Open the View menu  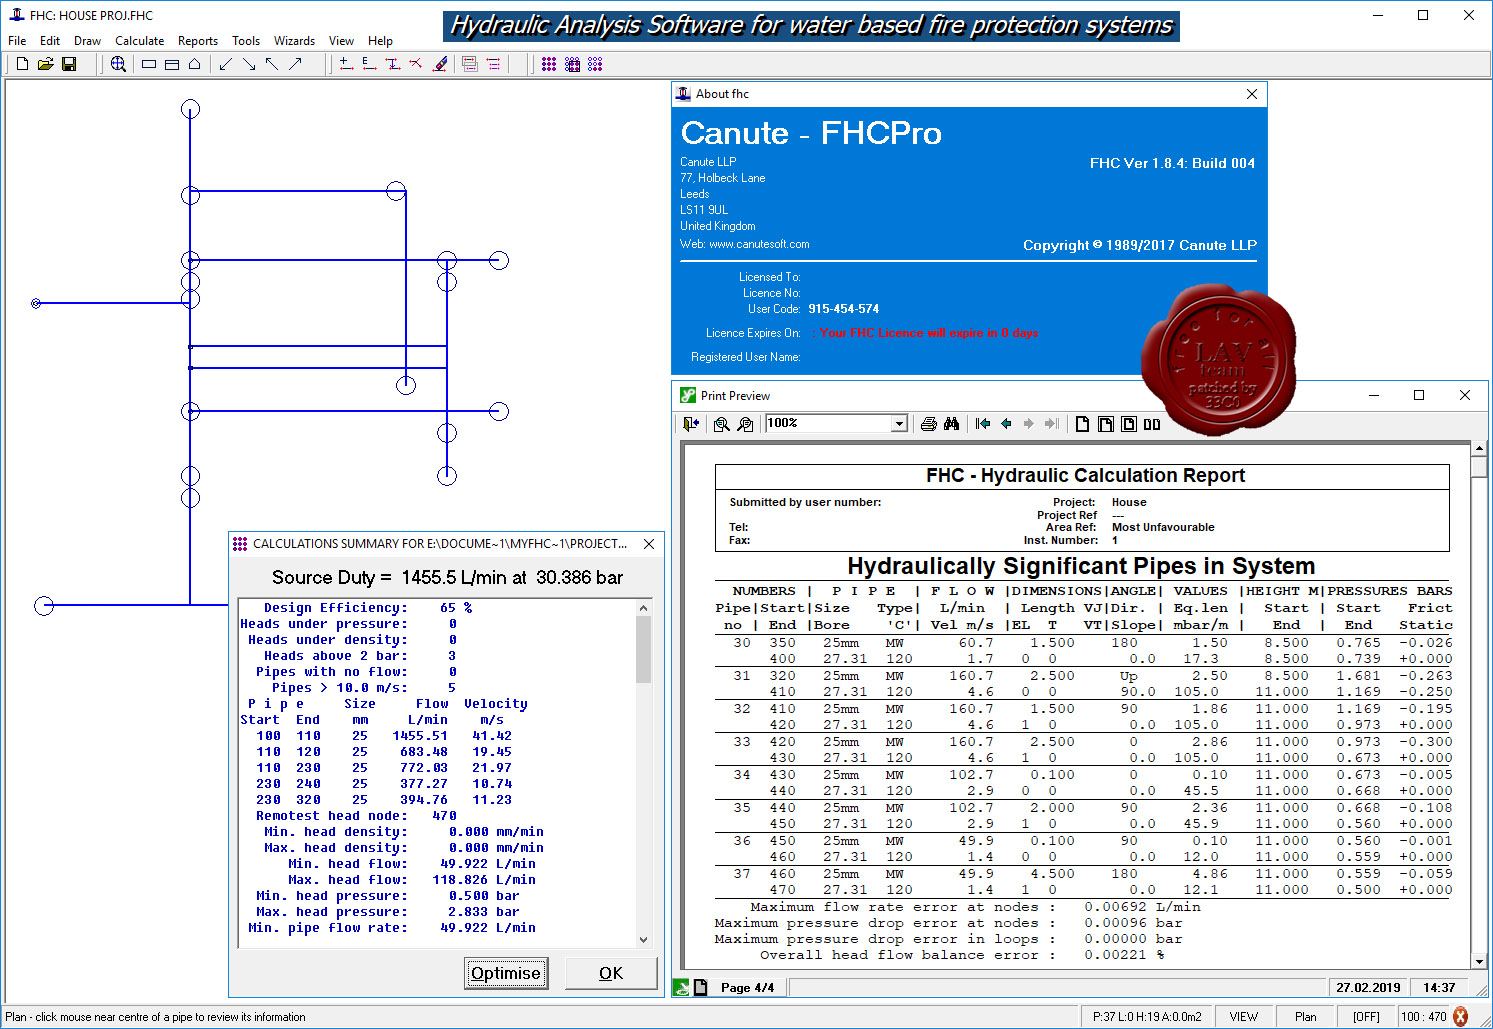pos(341,41)
